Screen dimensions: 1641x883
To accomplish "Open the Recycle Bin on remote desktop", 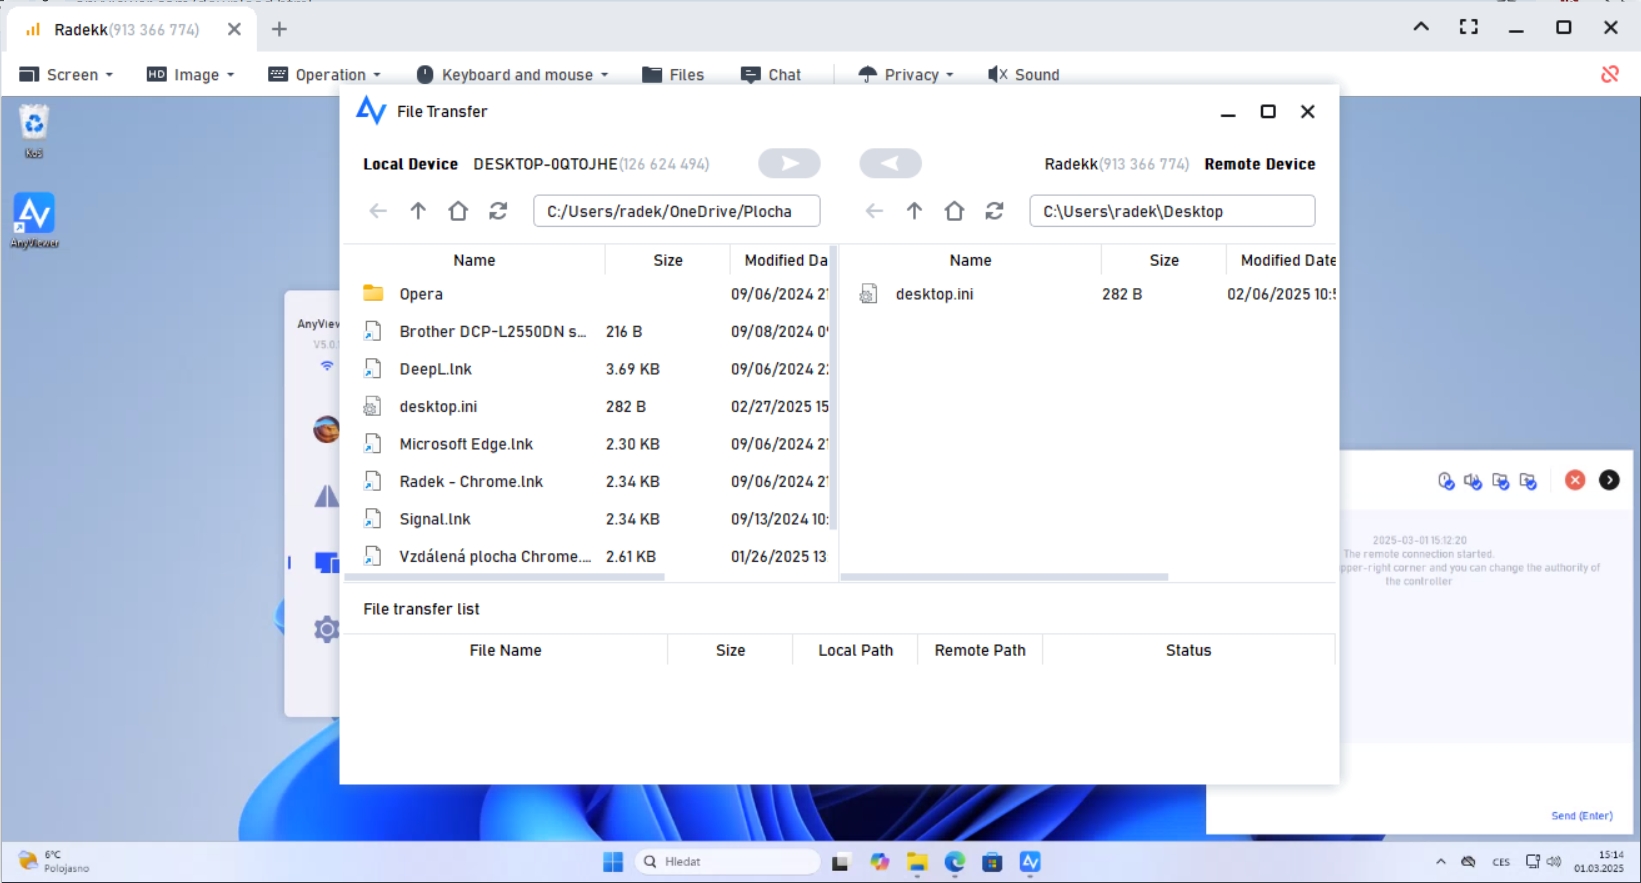I will (34, 132).
